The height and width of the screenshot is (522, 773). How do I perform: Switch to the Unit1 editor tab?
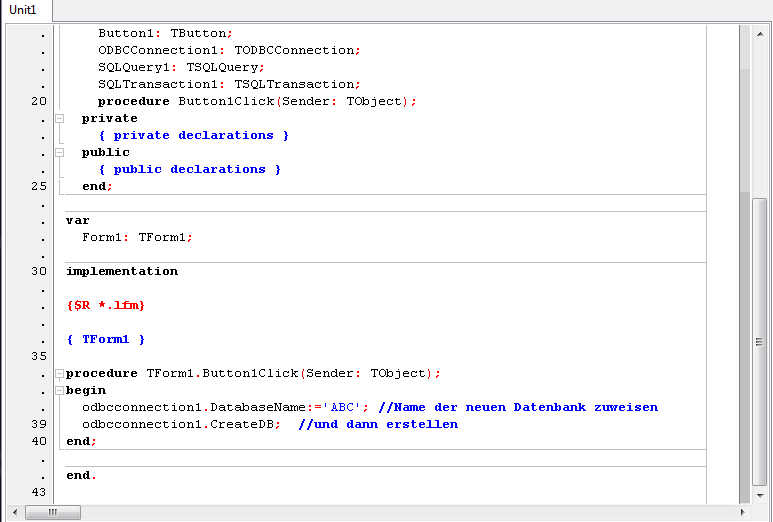coord(23,10)
